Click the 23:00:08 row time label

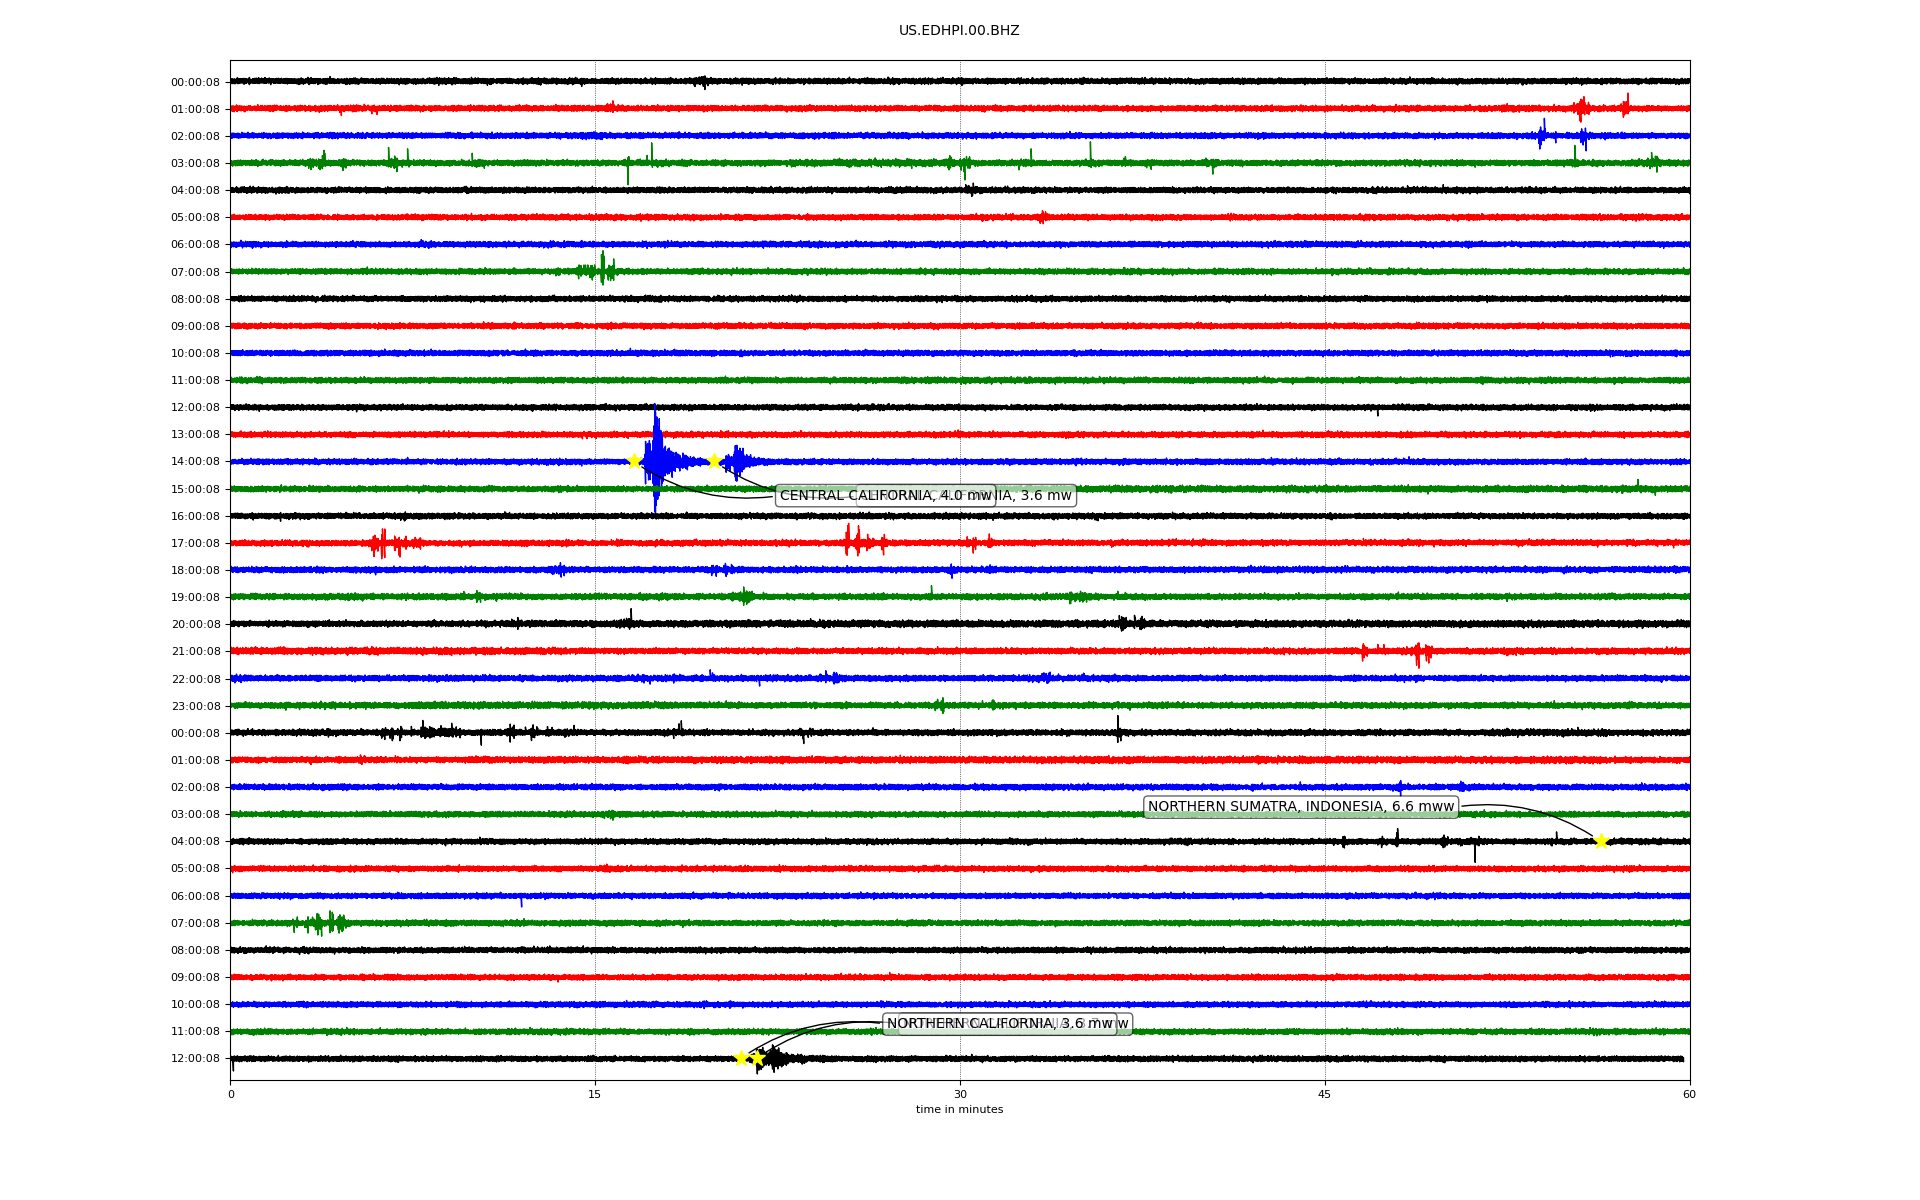195,706
